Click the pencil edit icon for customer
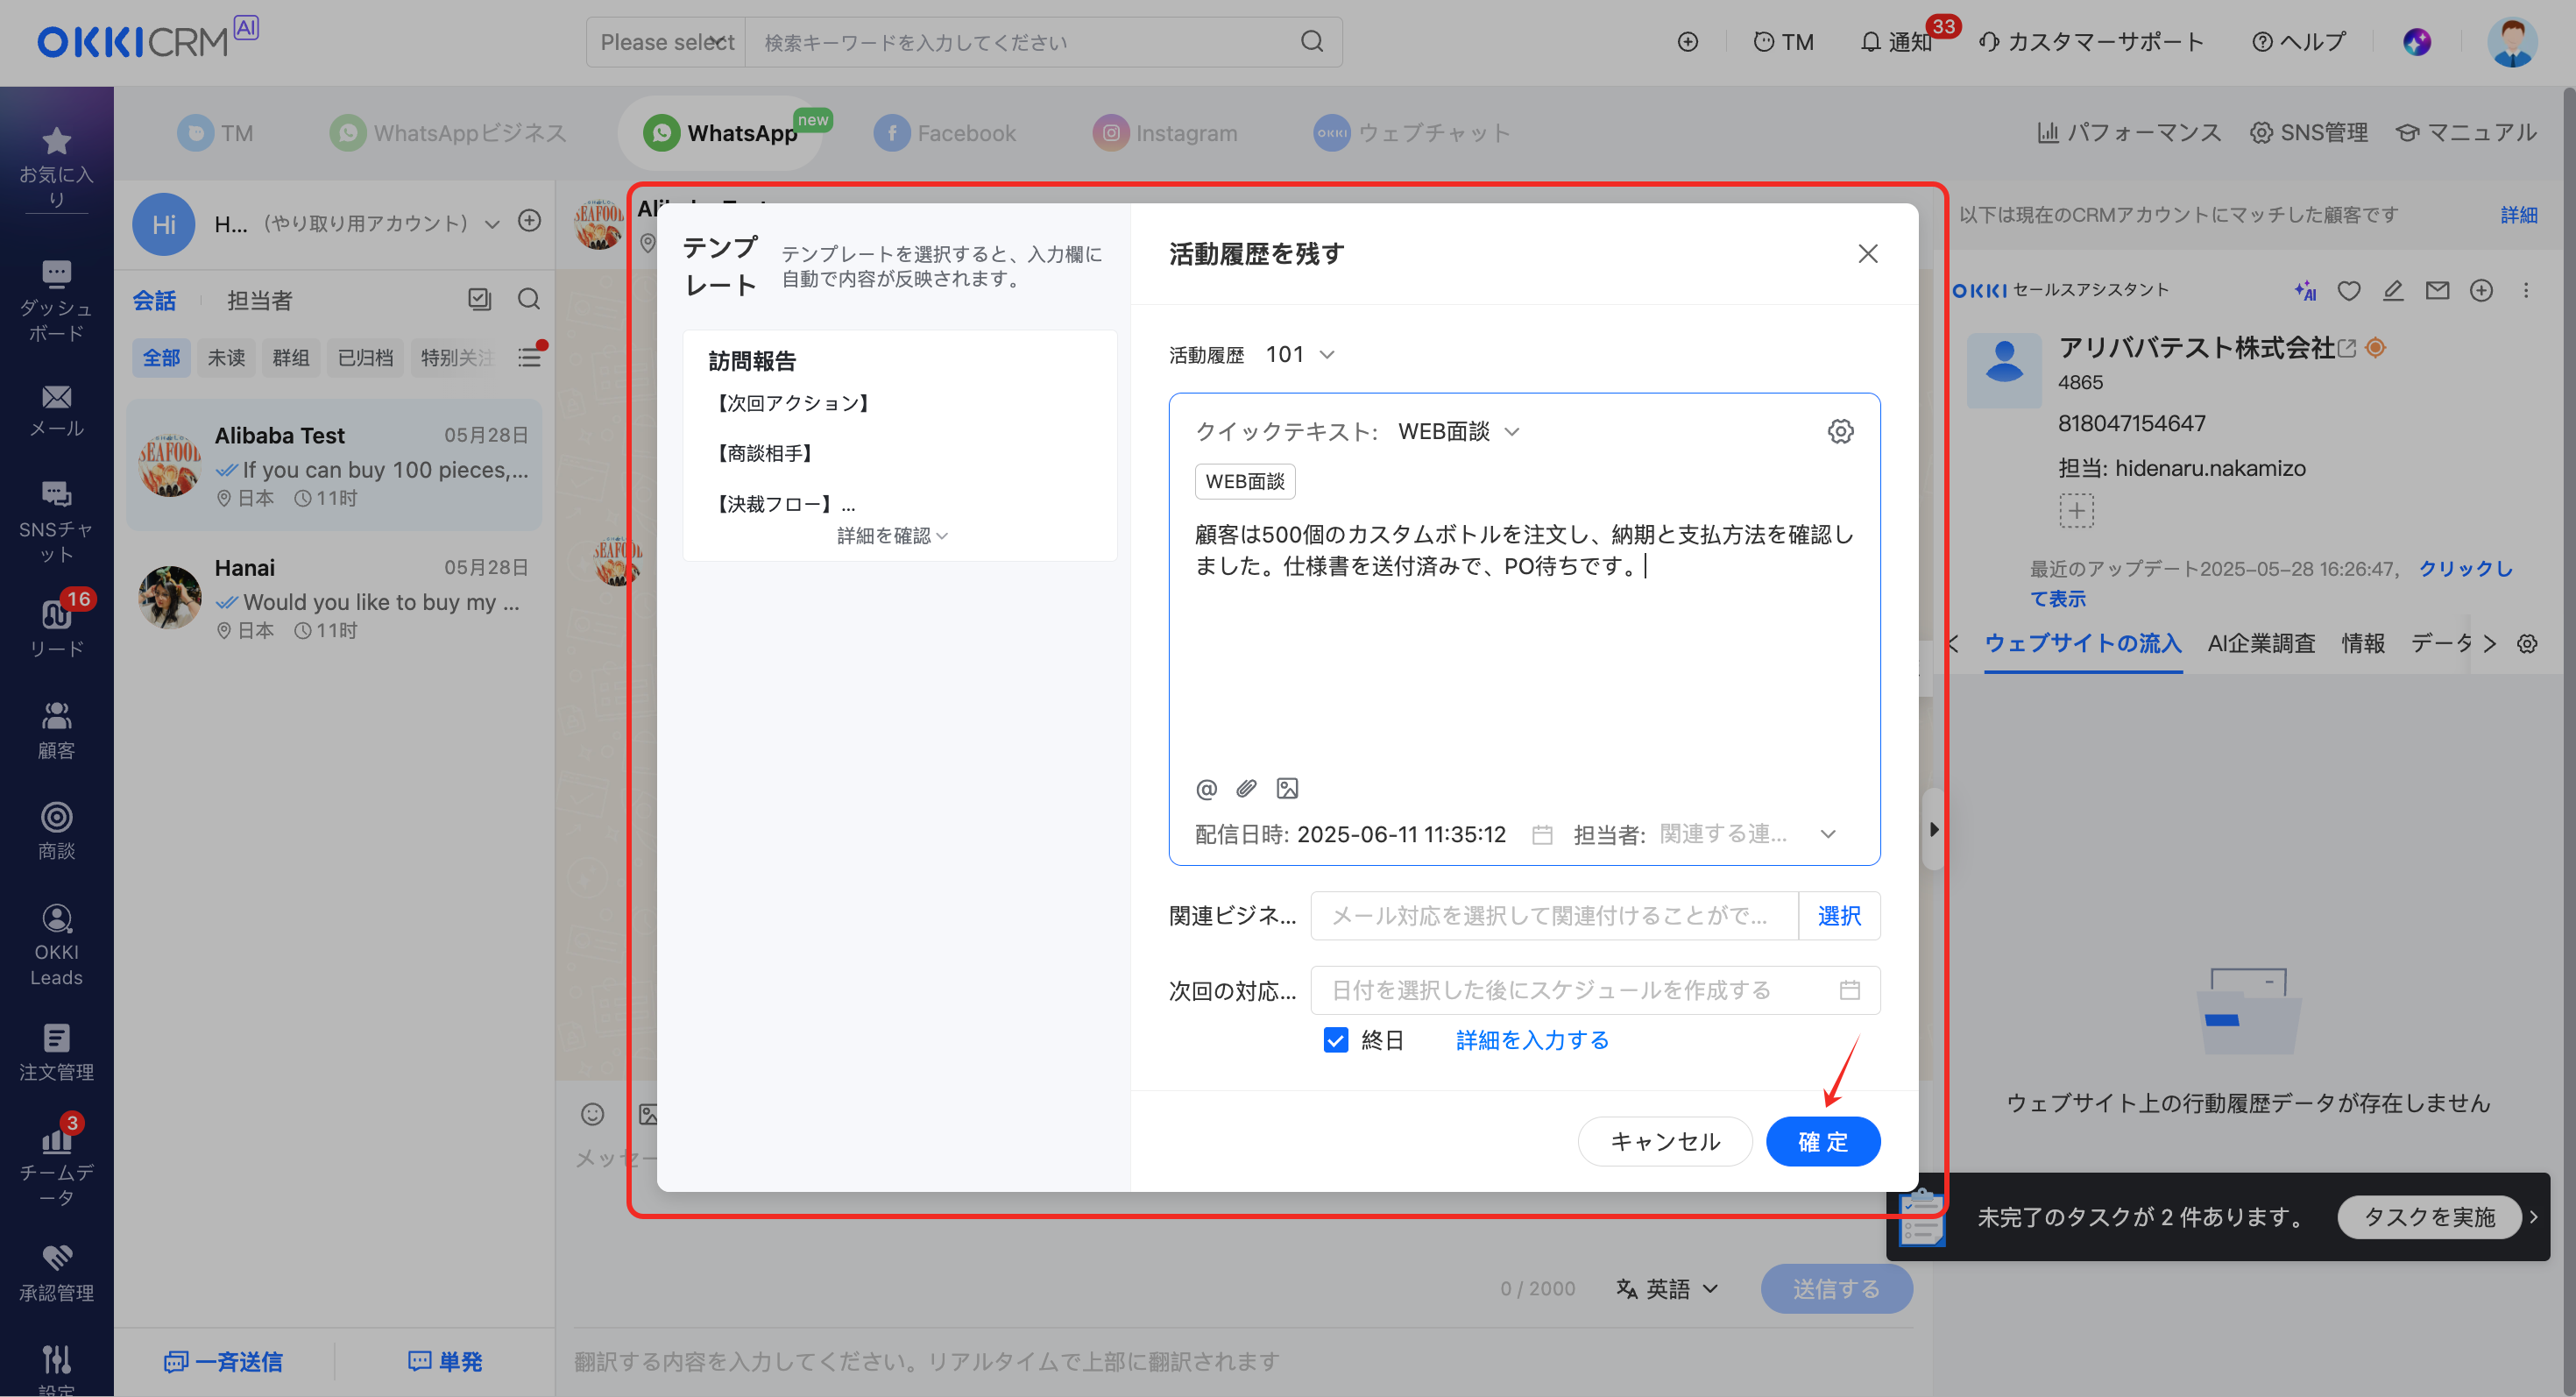 tap(2392, 290)
